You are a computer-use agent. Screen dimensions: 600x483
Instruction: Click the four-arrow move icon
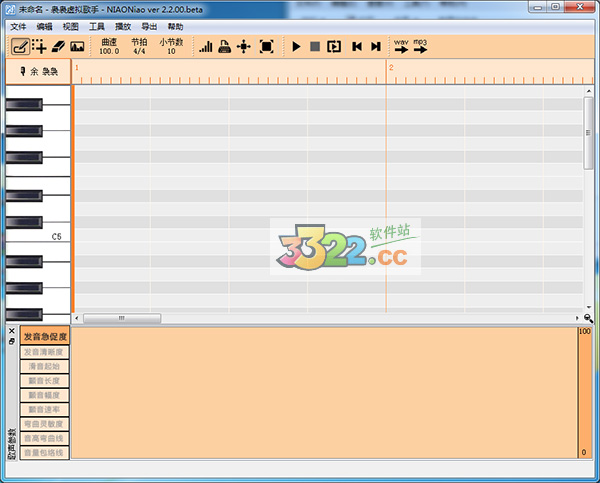(x=243, y=47)
